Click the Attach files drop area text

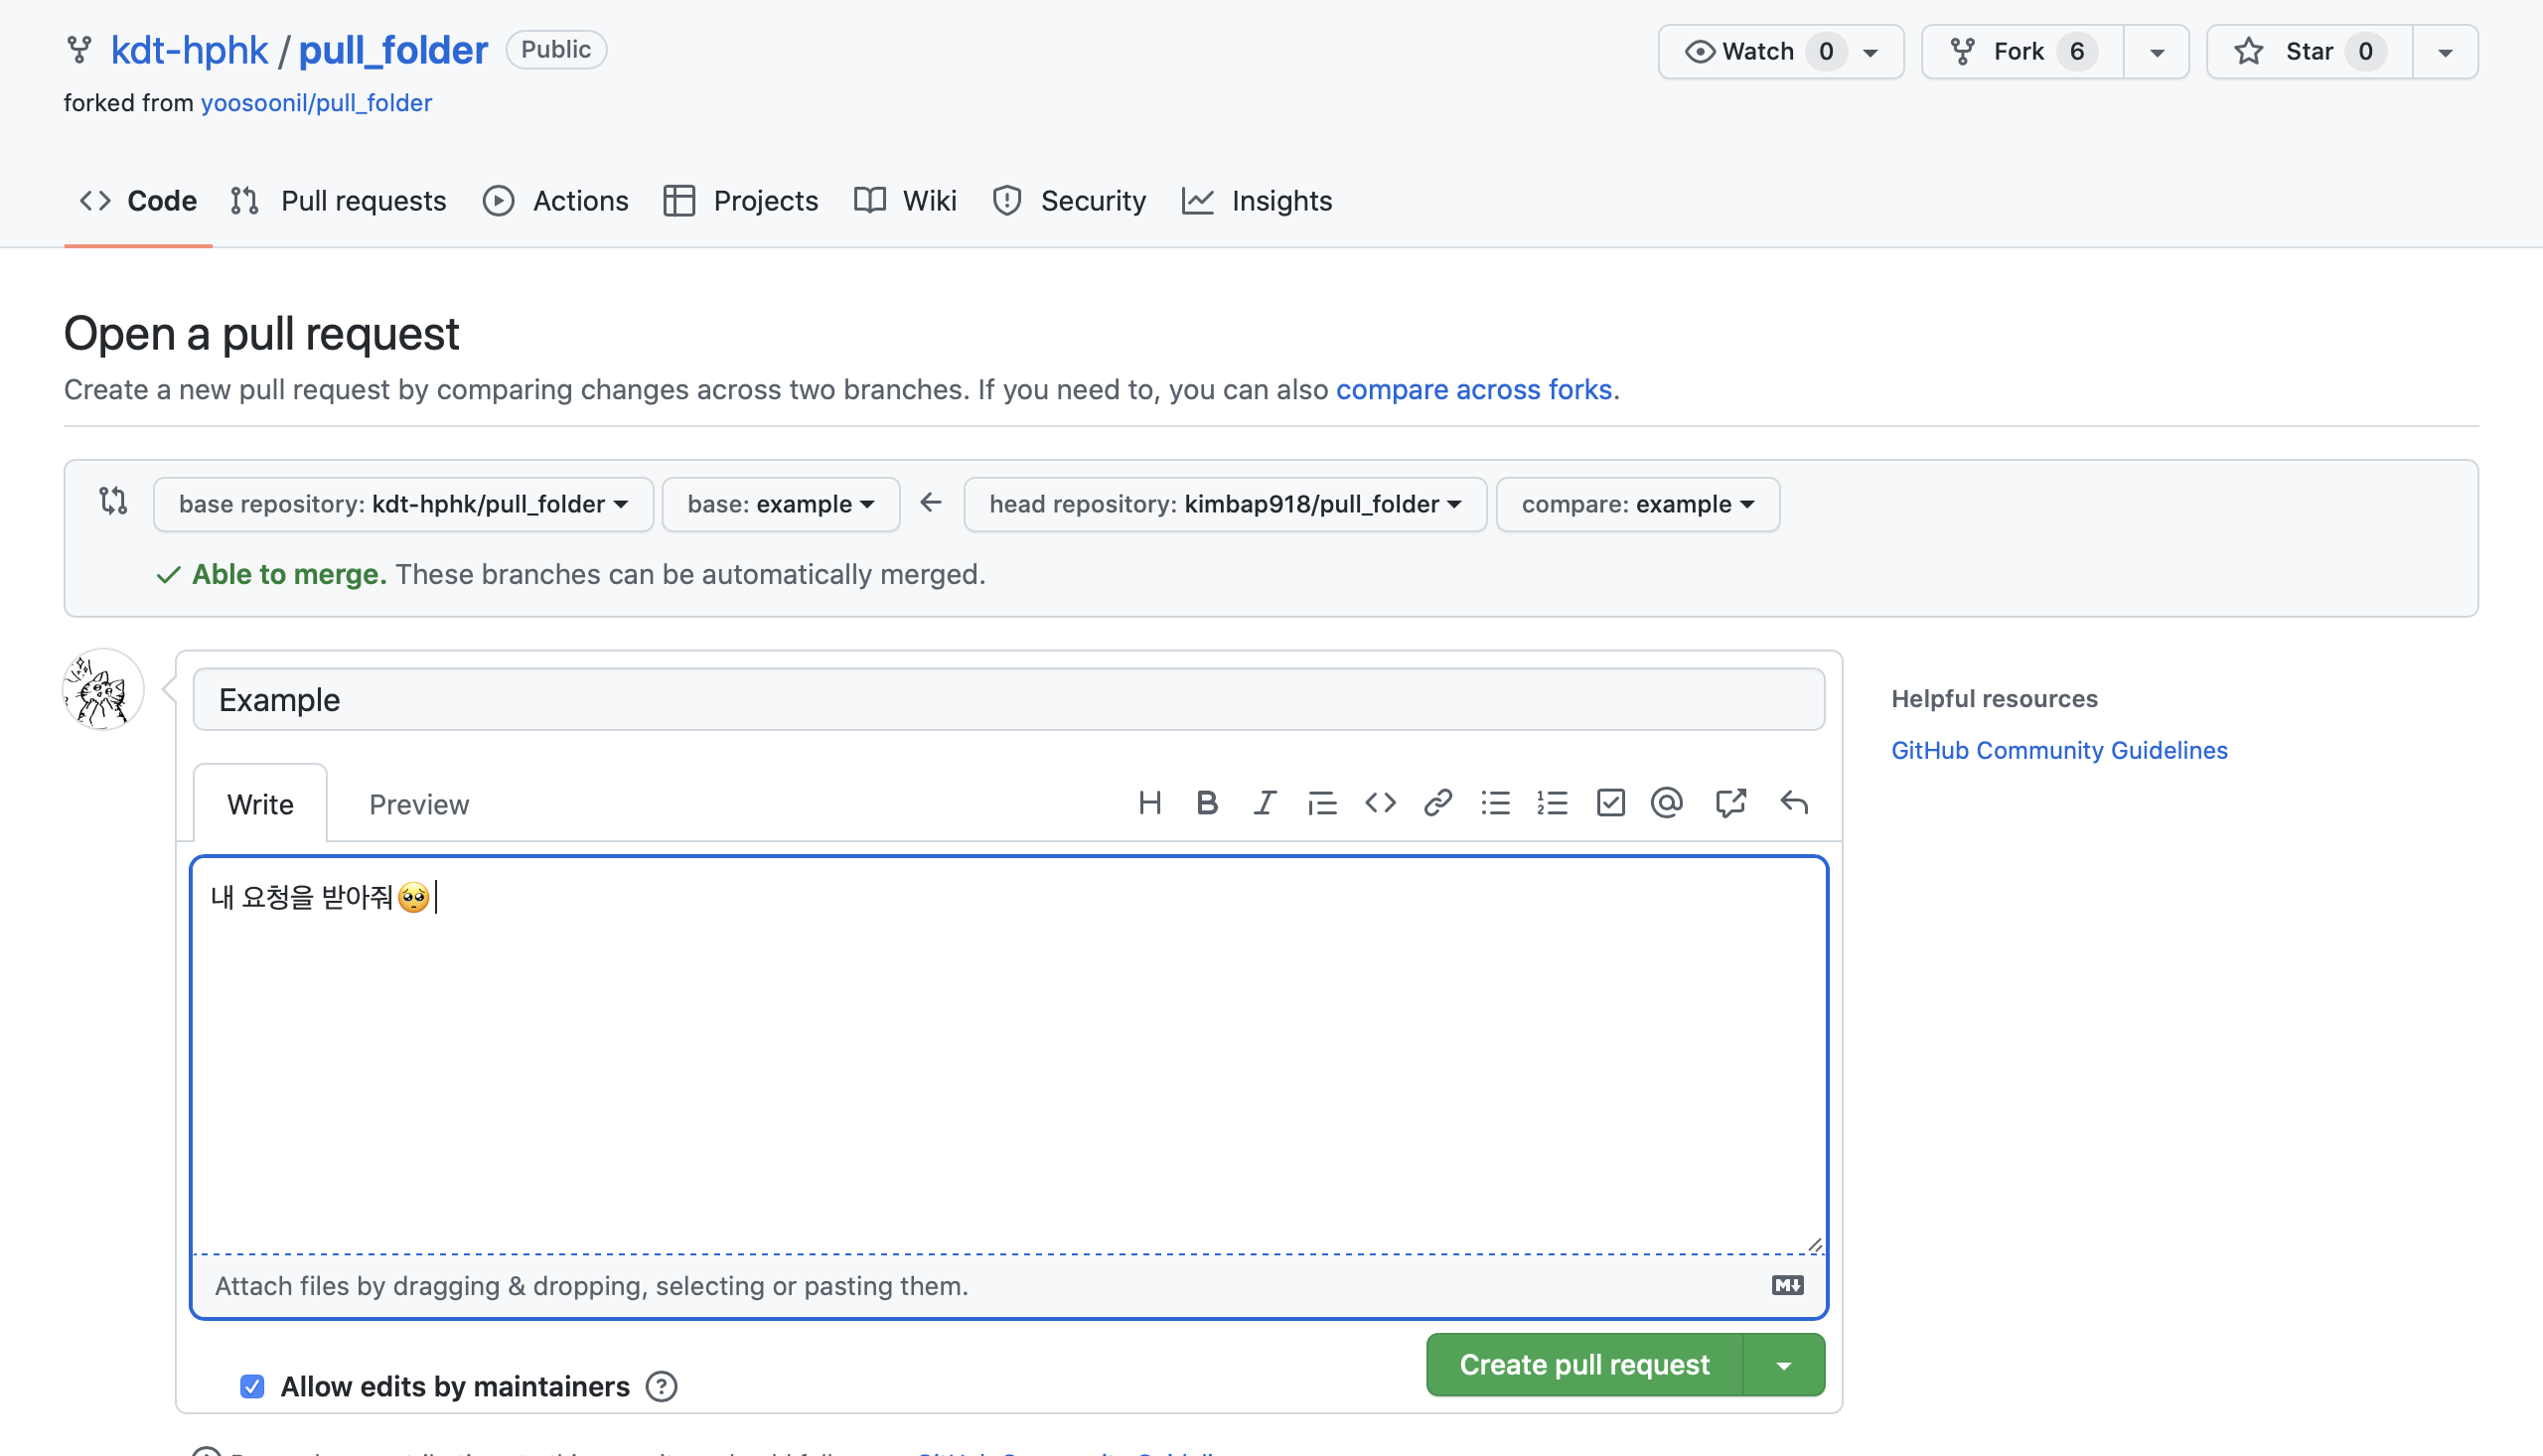click(x=591, y=1286)
